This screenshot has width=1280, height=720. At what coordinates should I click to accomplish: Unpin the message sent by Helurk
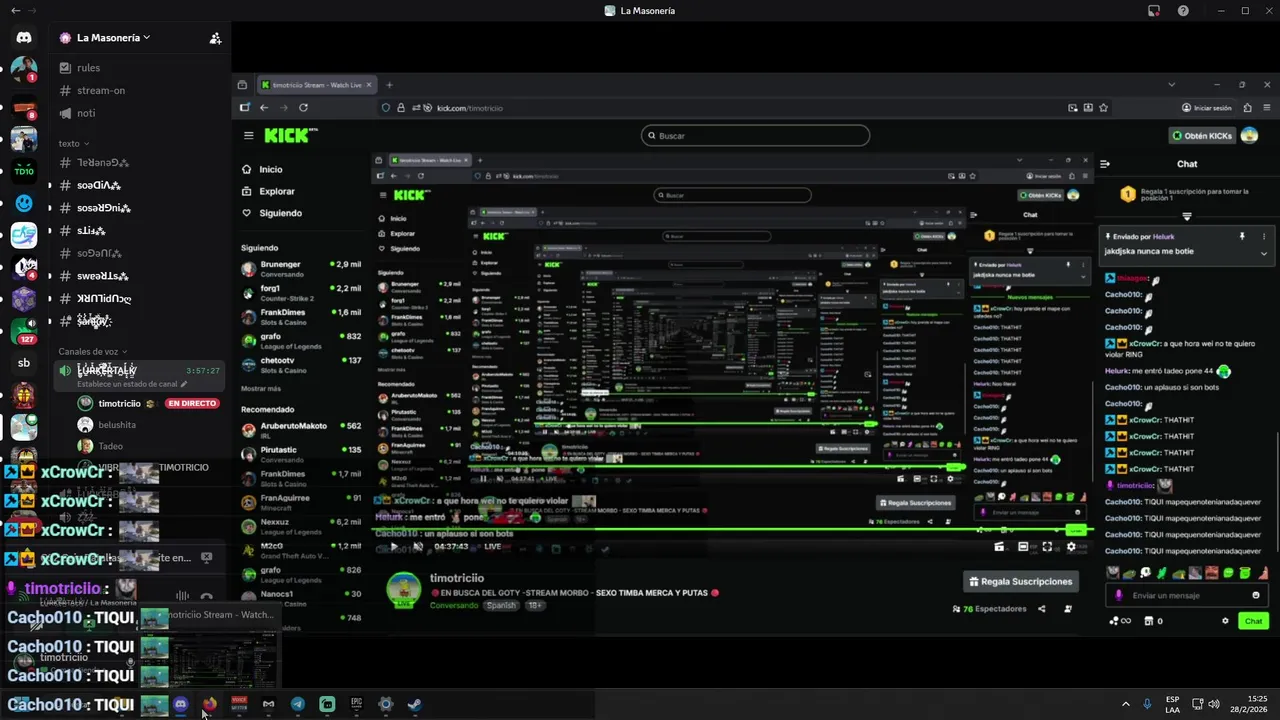click(1242, 237)
